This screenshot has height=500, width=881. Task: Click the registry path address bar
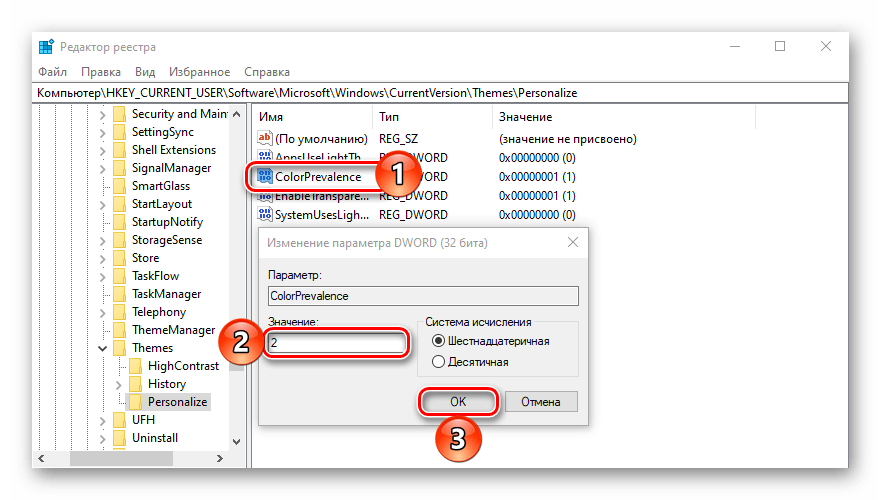tap(440, 92)
